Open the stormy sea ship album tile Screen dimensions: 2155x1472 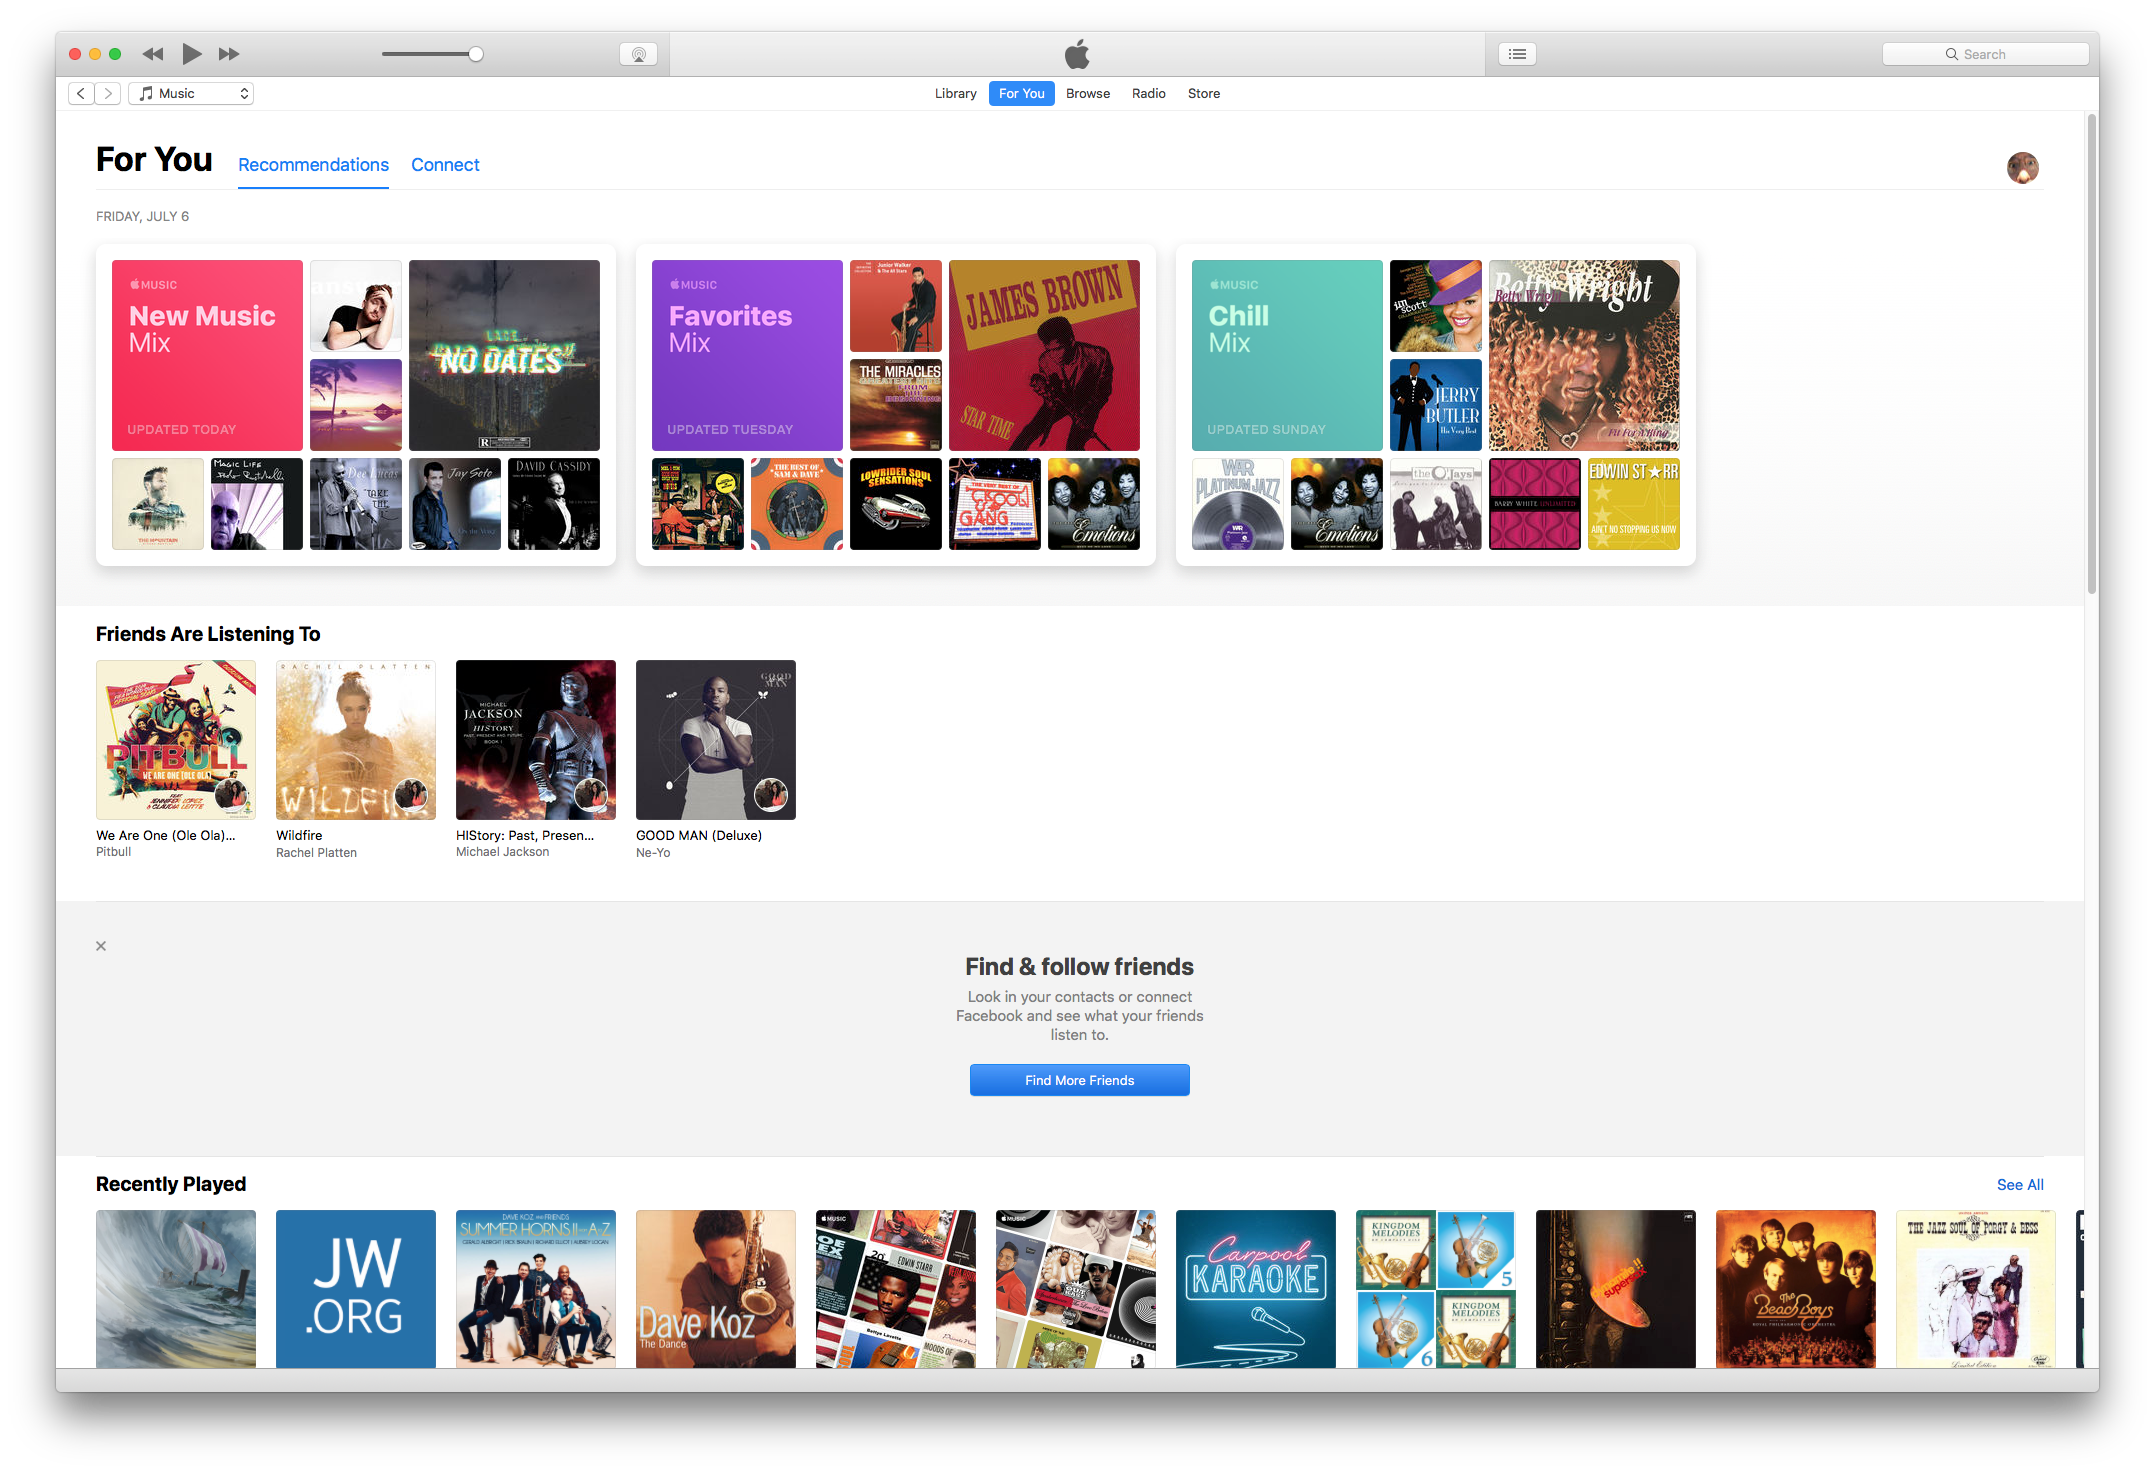(x=176, y=1289)
